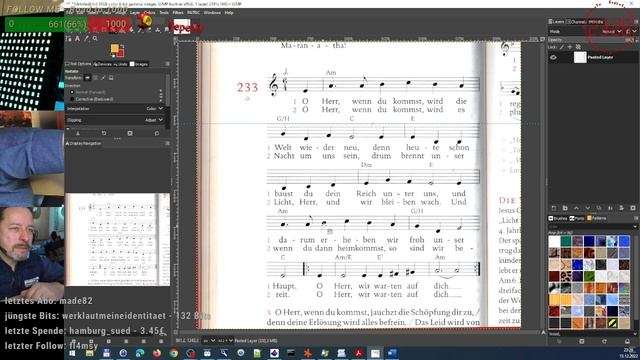Select the Corrective (Backward) direction radio button
Screen dimensions: 640x360
pyautogui.click(x=72, y=99)
